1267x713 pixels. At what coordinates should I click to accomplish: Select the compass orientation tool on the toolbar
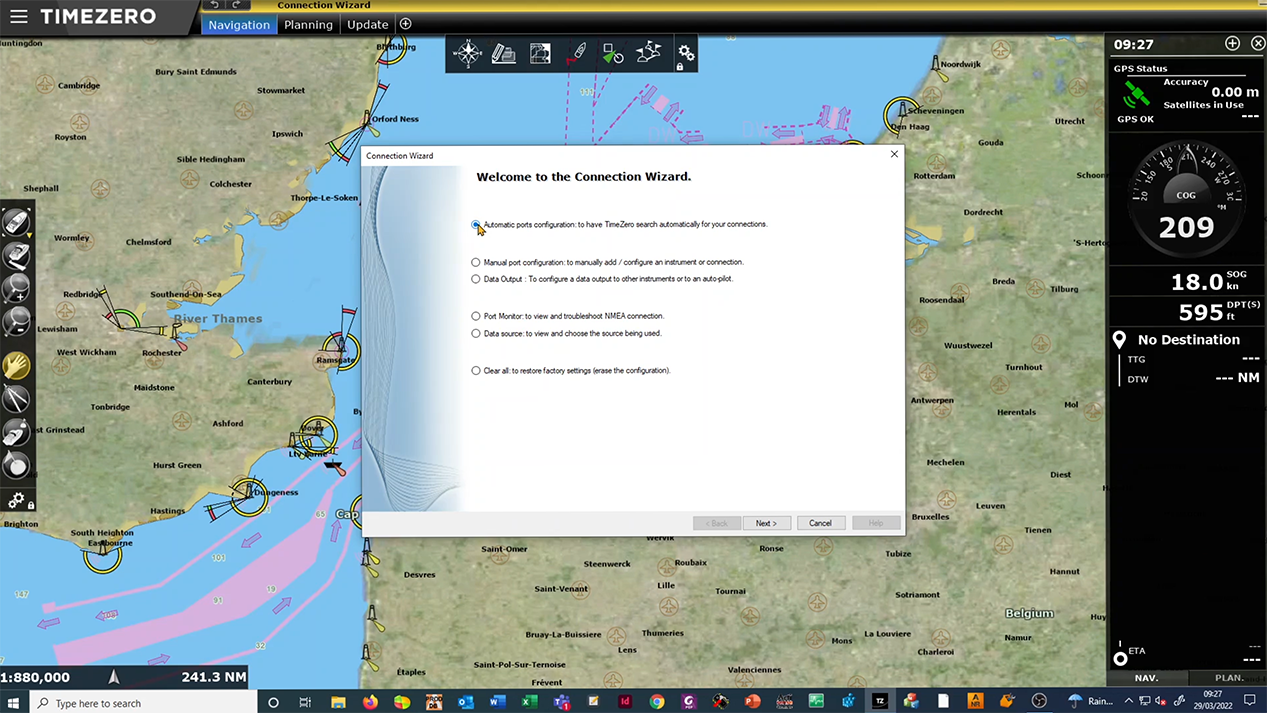point(468,53)
